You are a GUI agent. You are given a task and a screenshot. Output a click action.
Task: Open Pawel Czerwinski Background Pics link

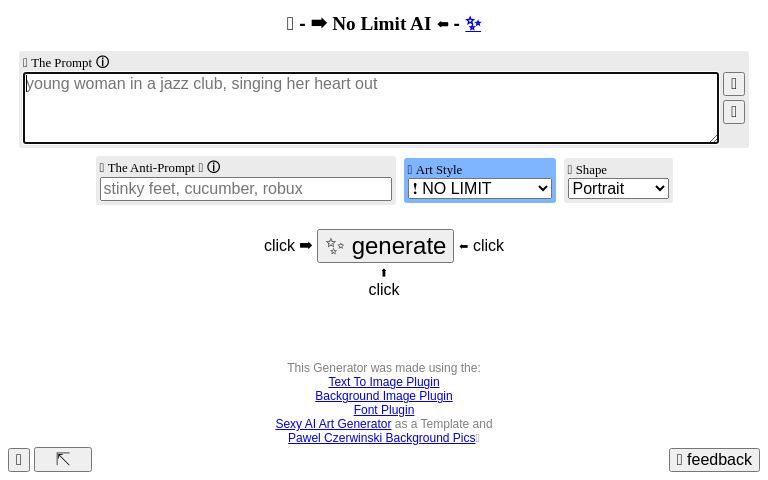(381, 438)
